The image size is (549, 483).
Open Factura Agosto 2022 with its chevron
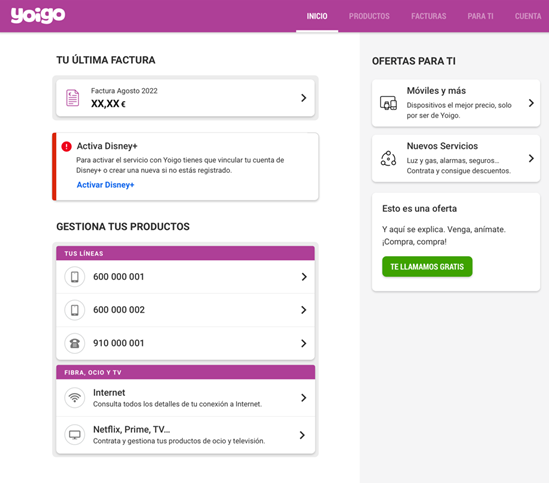(304, 98)
